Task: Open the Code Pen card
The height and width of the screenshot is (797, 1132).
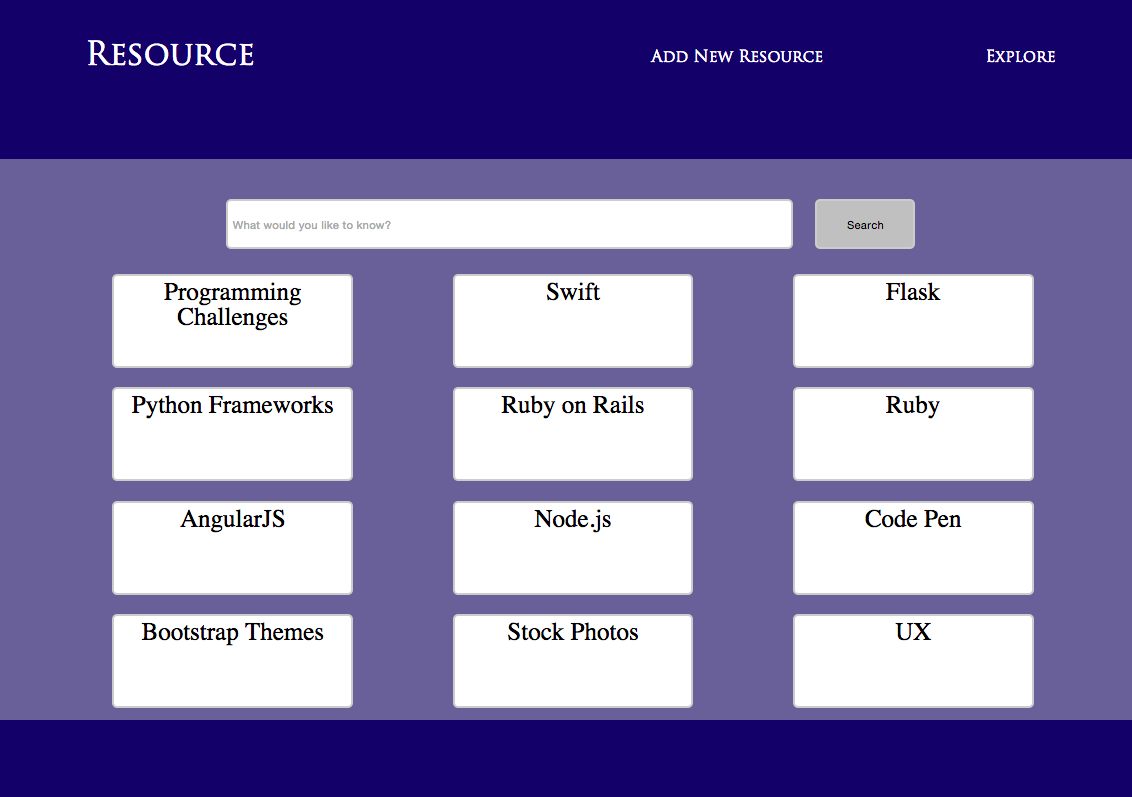Action: tap(913, 548)
